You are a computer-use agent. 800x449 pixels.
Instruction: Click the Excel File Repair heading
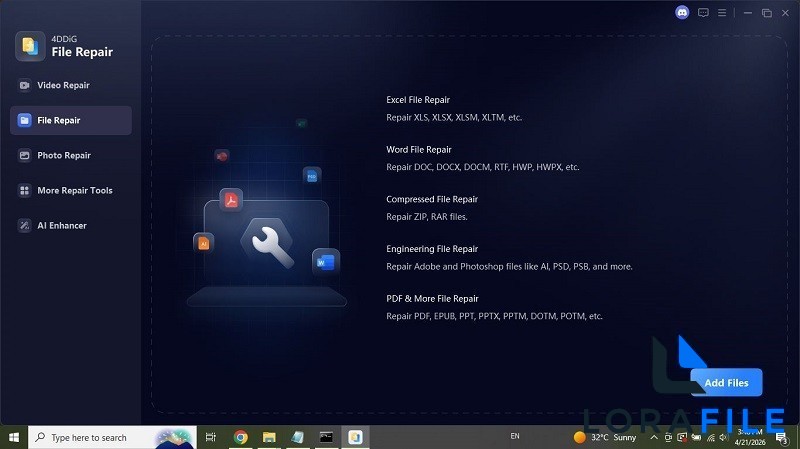tap(418, 100)
